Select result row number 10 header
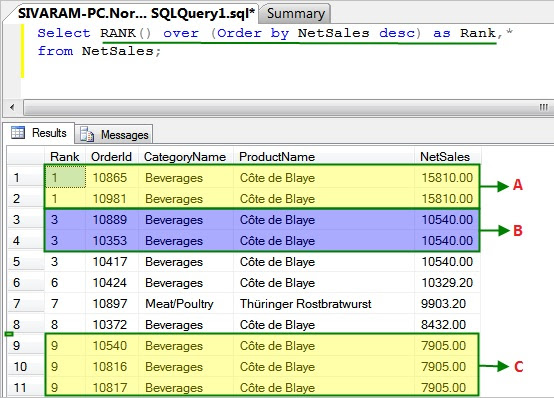This screenshot has height=398, width=554. pyautogui.click(x=26, y=367)
